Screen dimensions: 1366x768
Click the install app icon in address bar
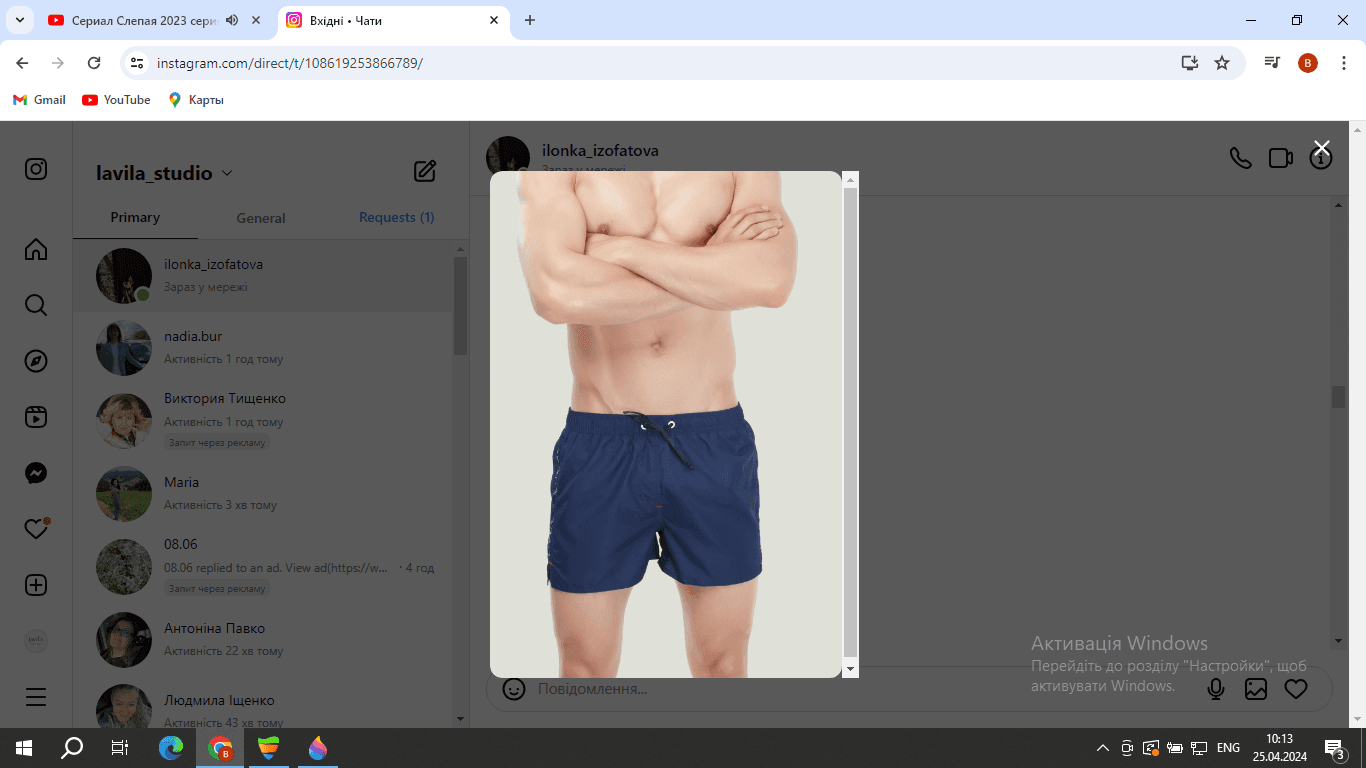click(x=1189, y=63)
